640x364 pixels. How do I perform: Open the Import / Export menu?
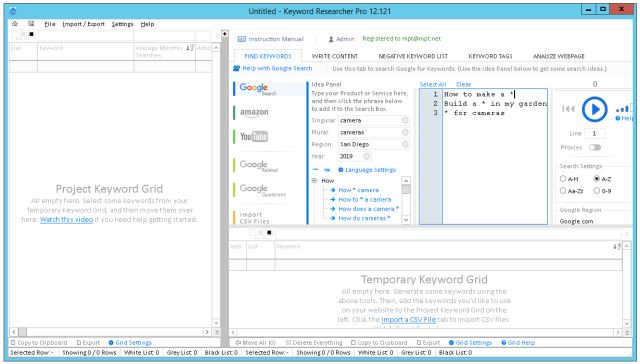pos(84,24)
